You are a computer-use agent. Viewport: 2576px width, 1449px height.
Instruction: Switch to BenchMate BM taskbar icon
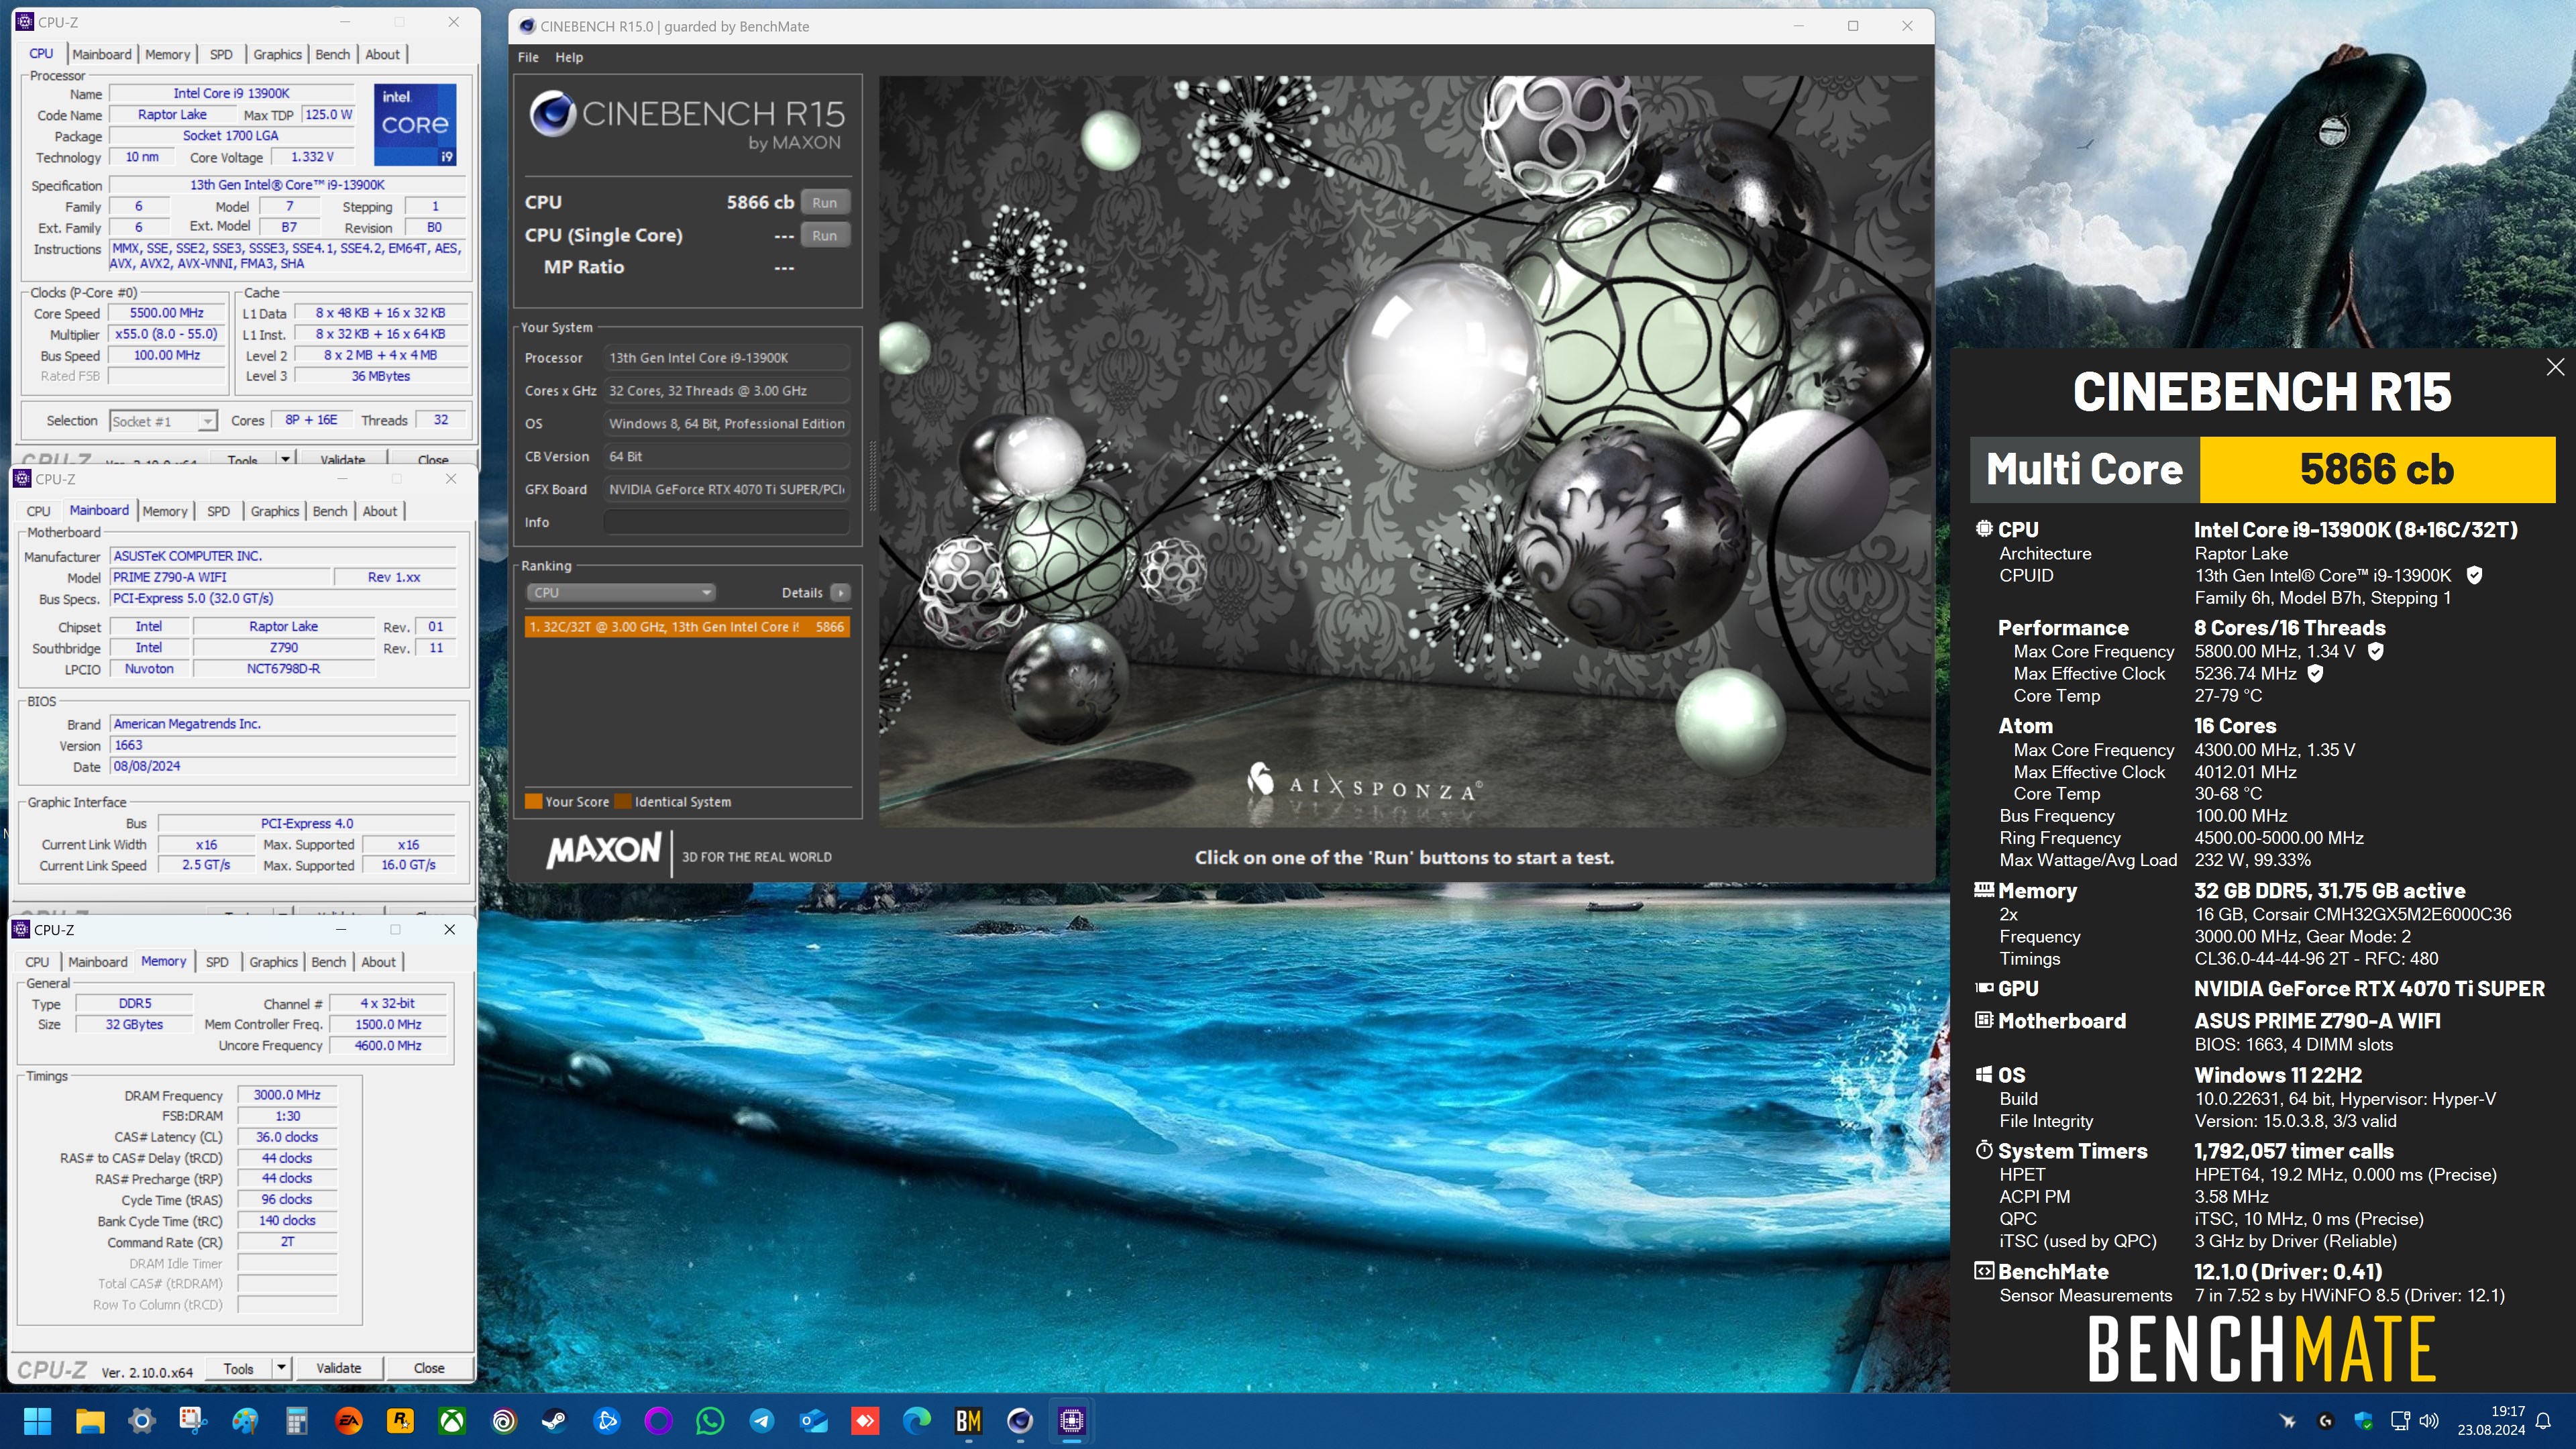coord(968,1420)
